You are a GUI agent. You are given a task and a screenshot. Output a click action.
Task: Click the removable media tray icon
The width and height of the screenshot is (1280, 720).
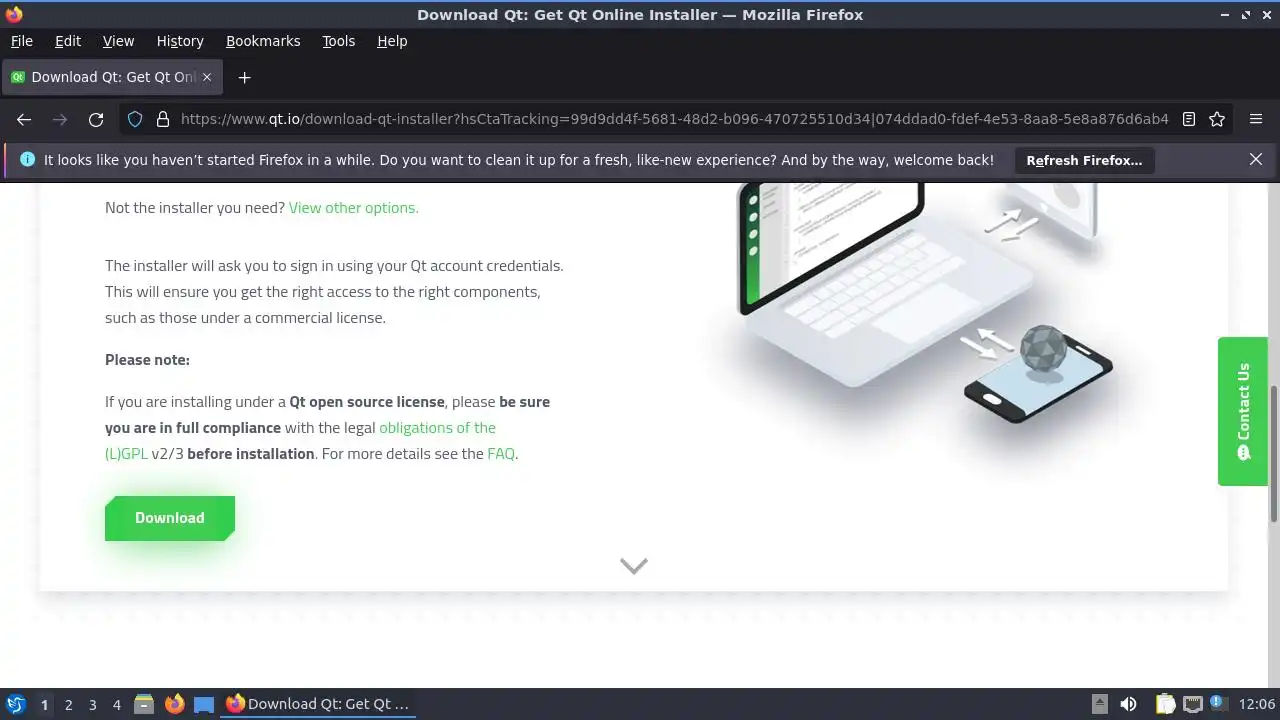[x=1099, y=704]
